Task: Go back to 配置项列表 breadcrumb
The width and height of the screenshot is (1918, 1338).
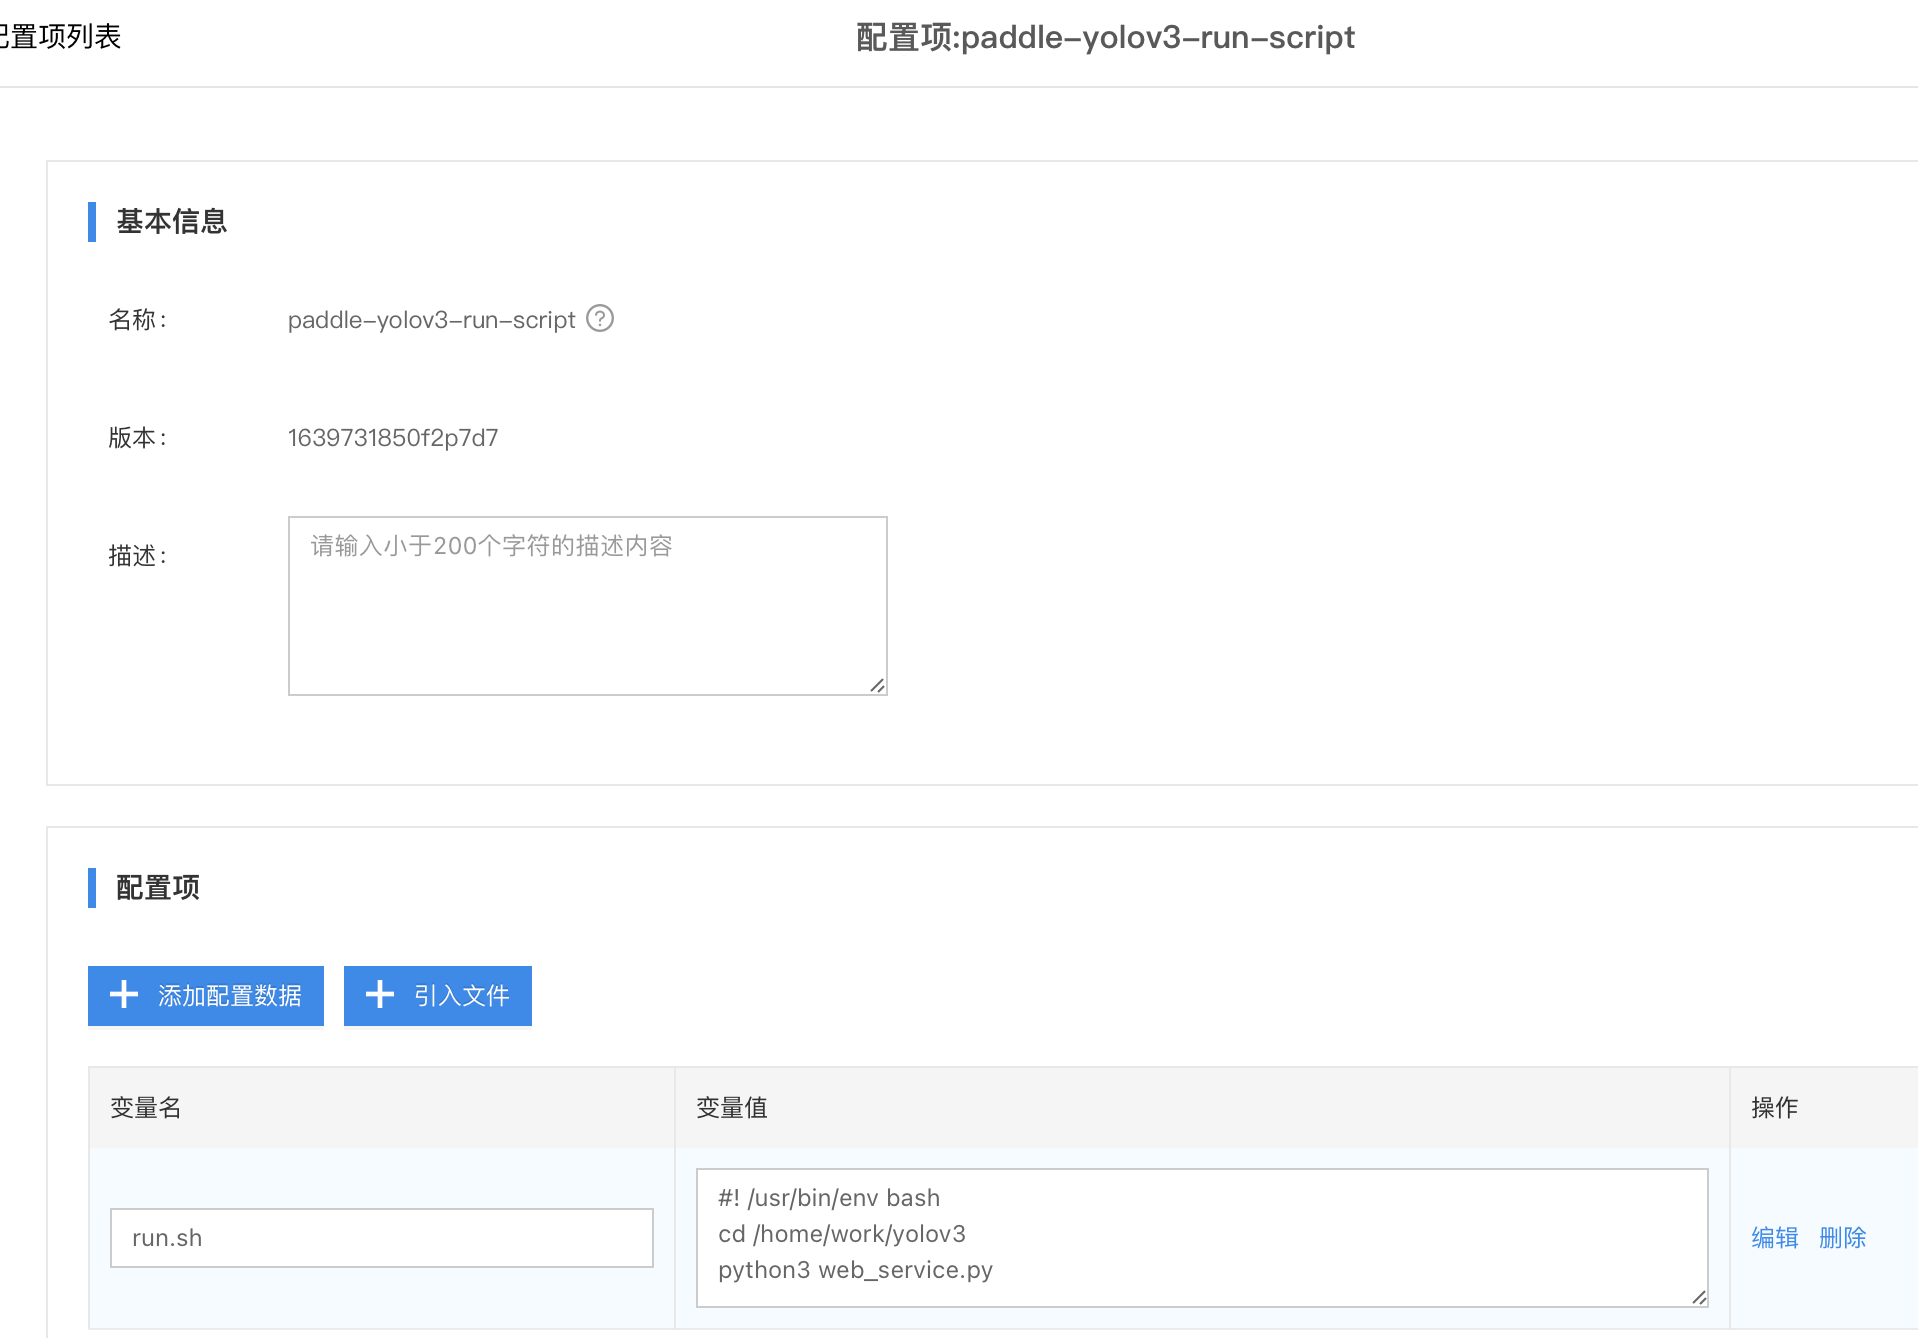Action: point(60,37)
